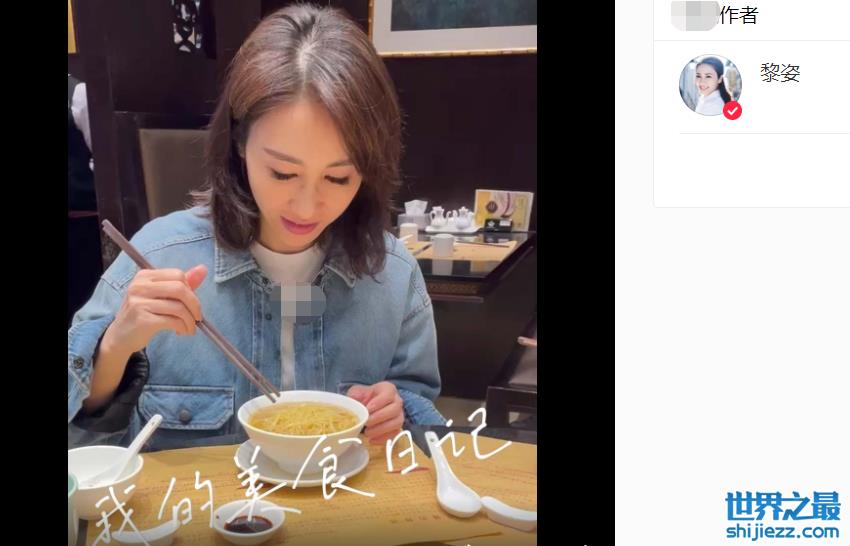Click the blurred mosaic patch on jacket
Viewport: 850px width, 546px height.
297,301
